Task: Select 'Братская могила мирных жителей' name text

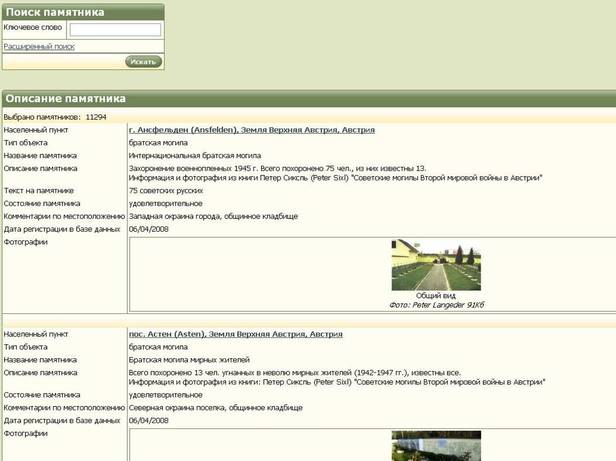Action: [189, 360]
